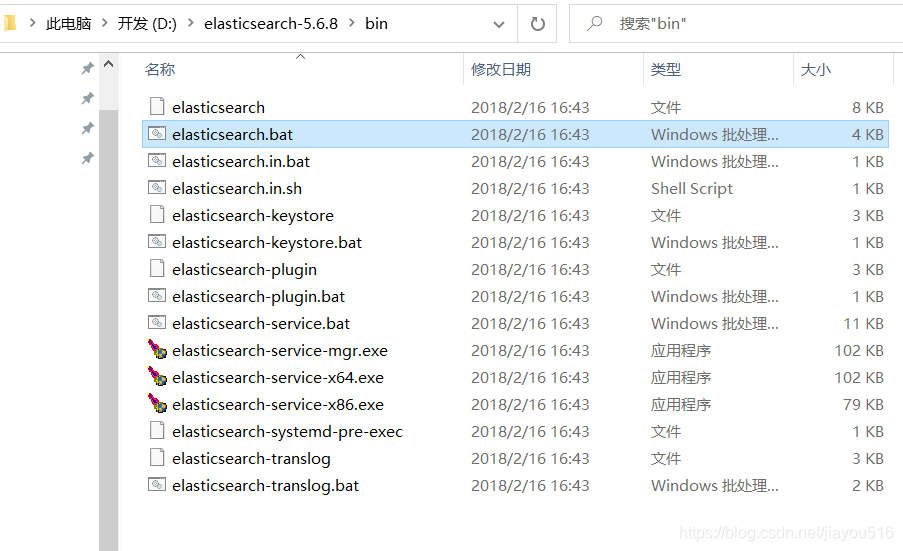Click the elasticsearch-translog.bat file icon
903x551 pixels.
click(x=157, y=485)
